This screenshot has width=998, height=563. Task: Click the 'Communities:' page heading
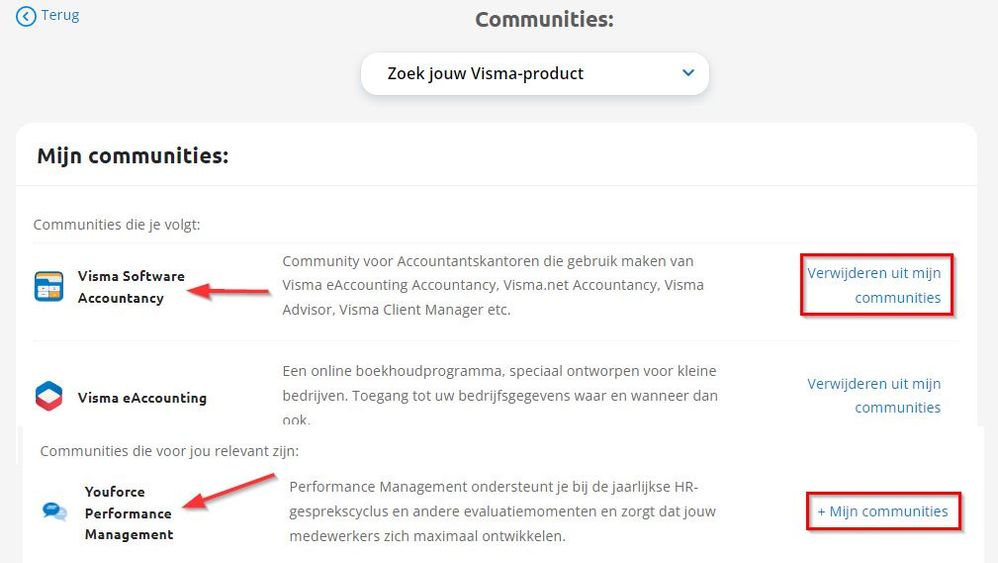[x=544, y=20]
